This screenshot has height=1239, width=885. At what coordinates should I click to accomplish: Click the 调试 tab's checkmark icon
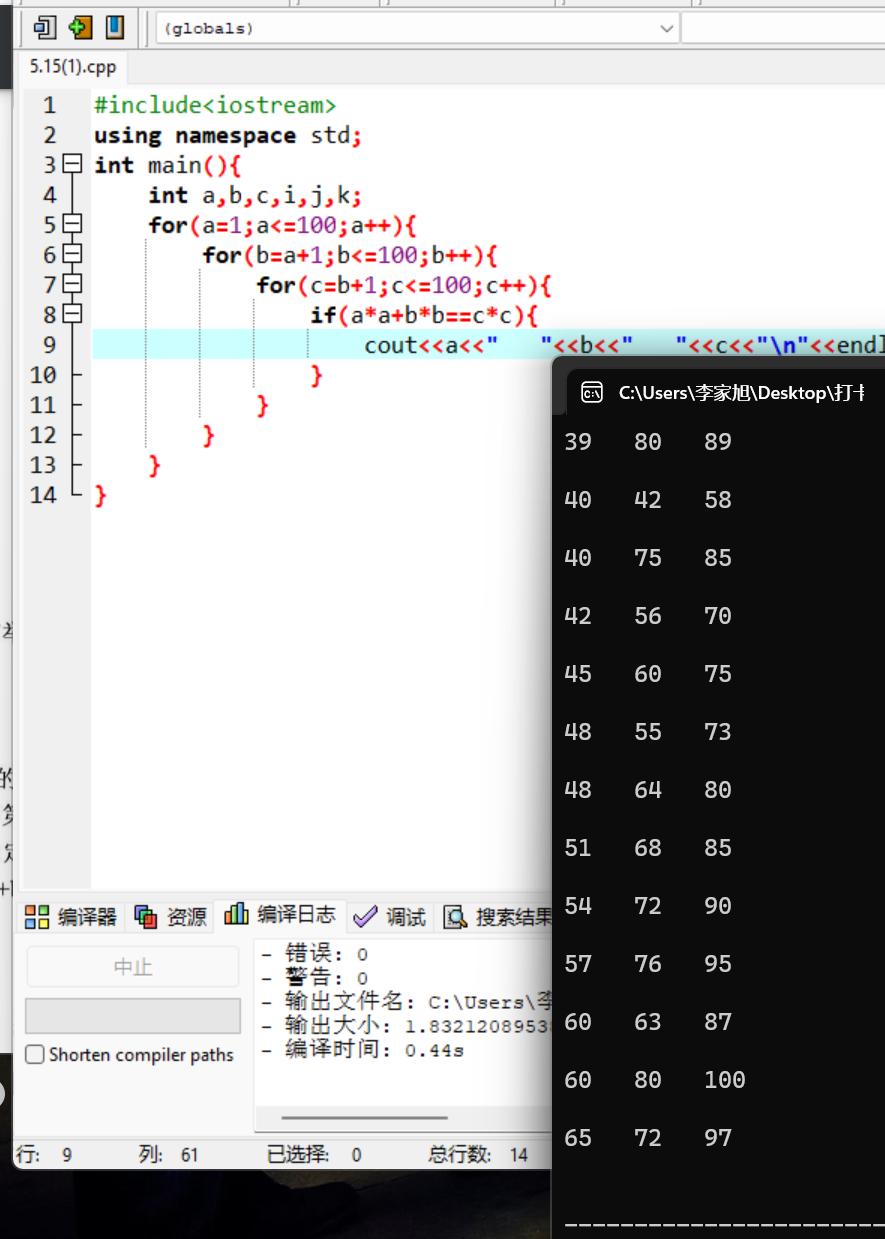tap(365, 917)
